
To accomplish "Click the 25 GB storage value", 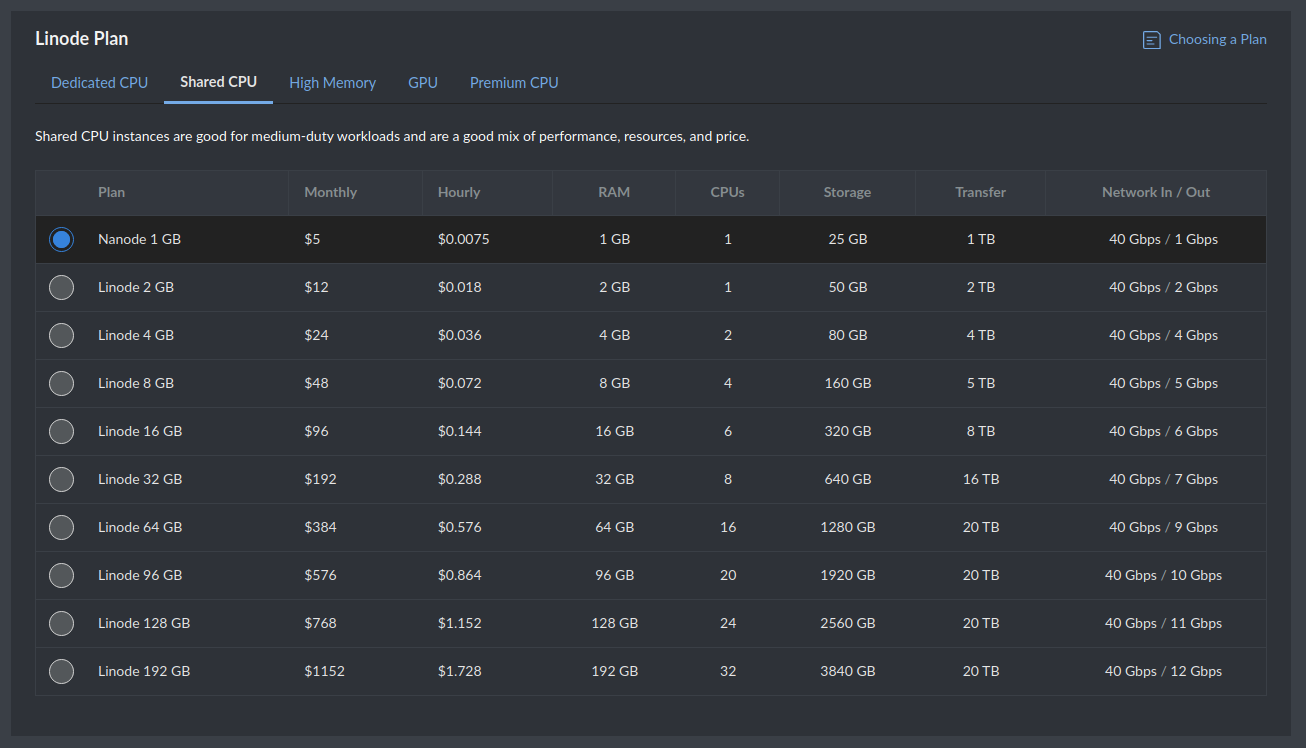I will point(848,240).
